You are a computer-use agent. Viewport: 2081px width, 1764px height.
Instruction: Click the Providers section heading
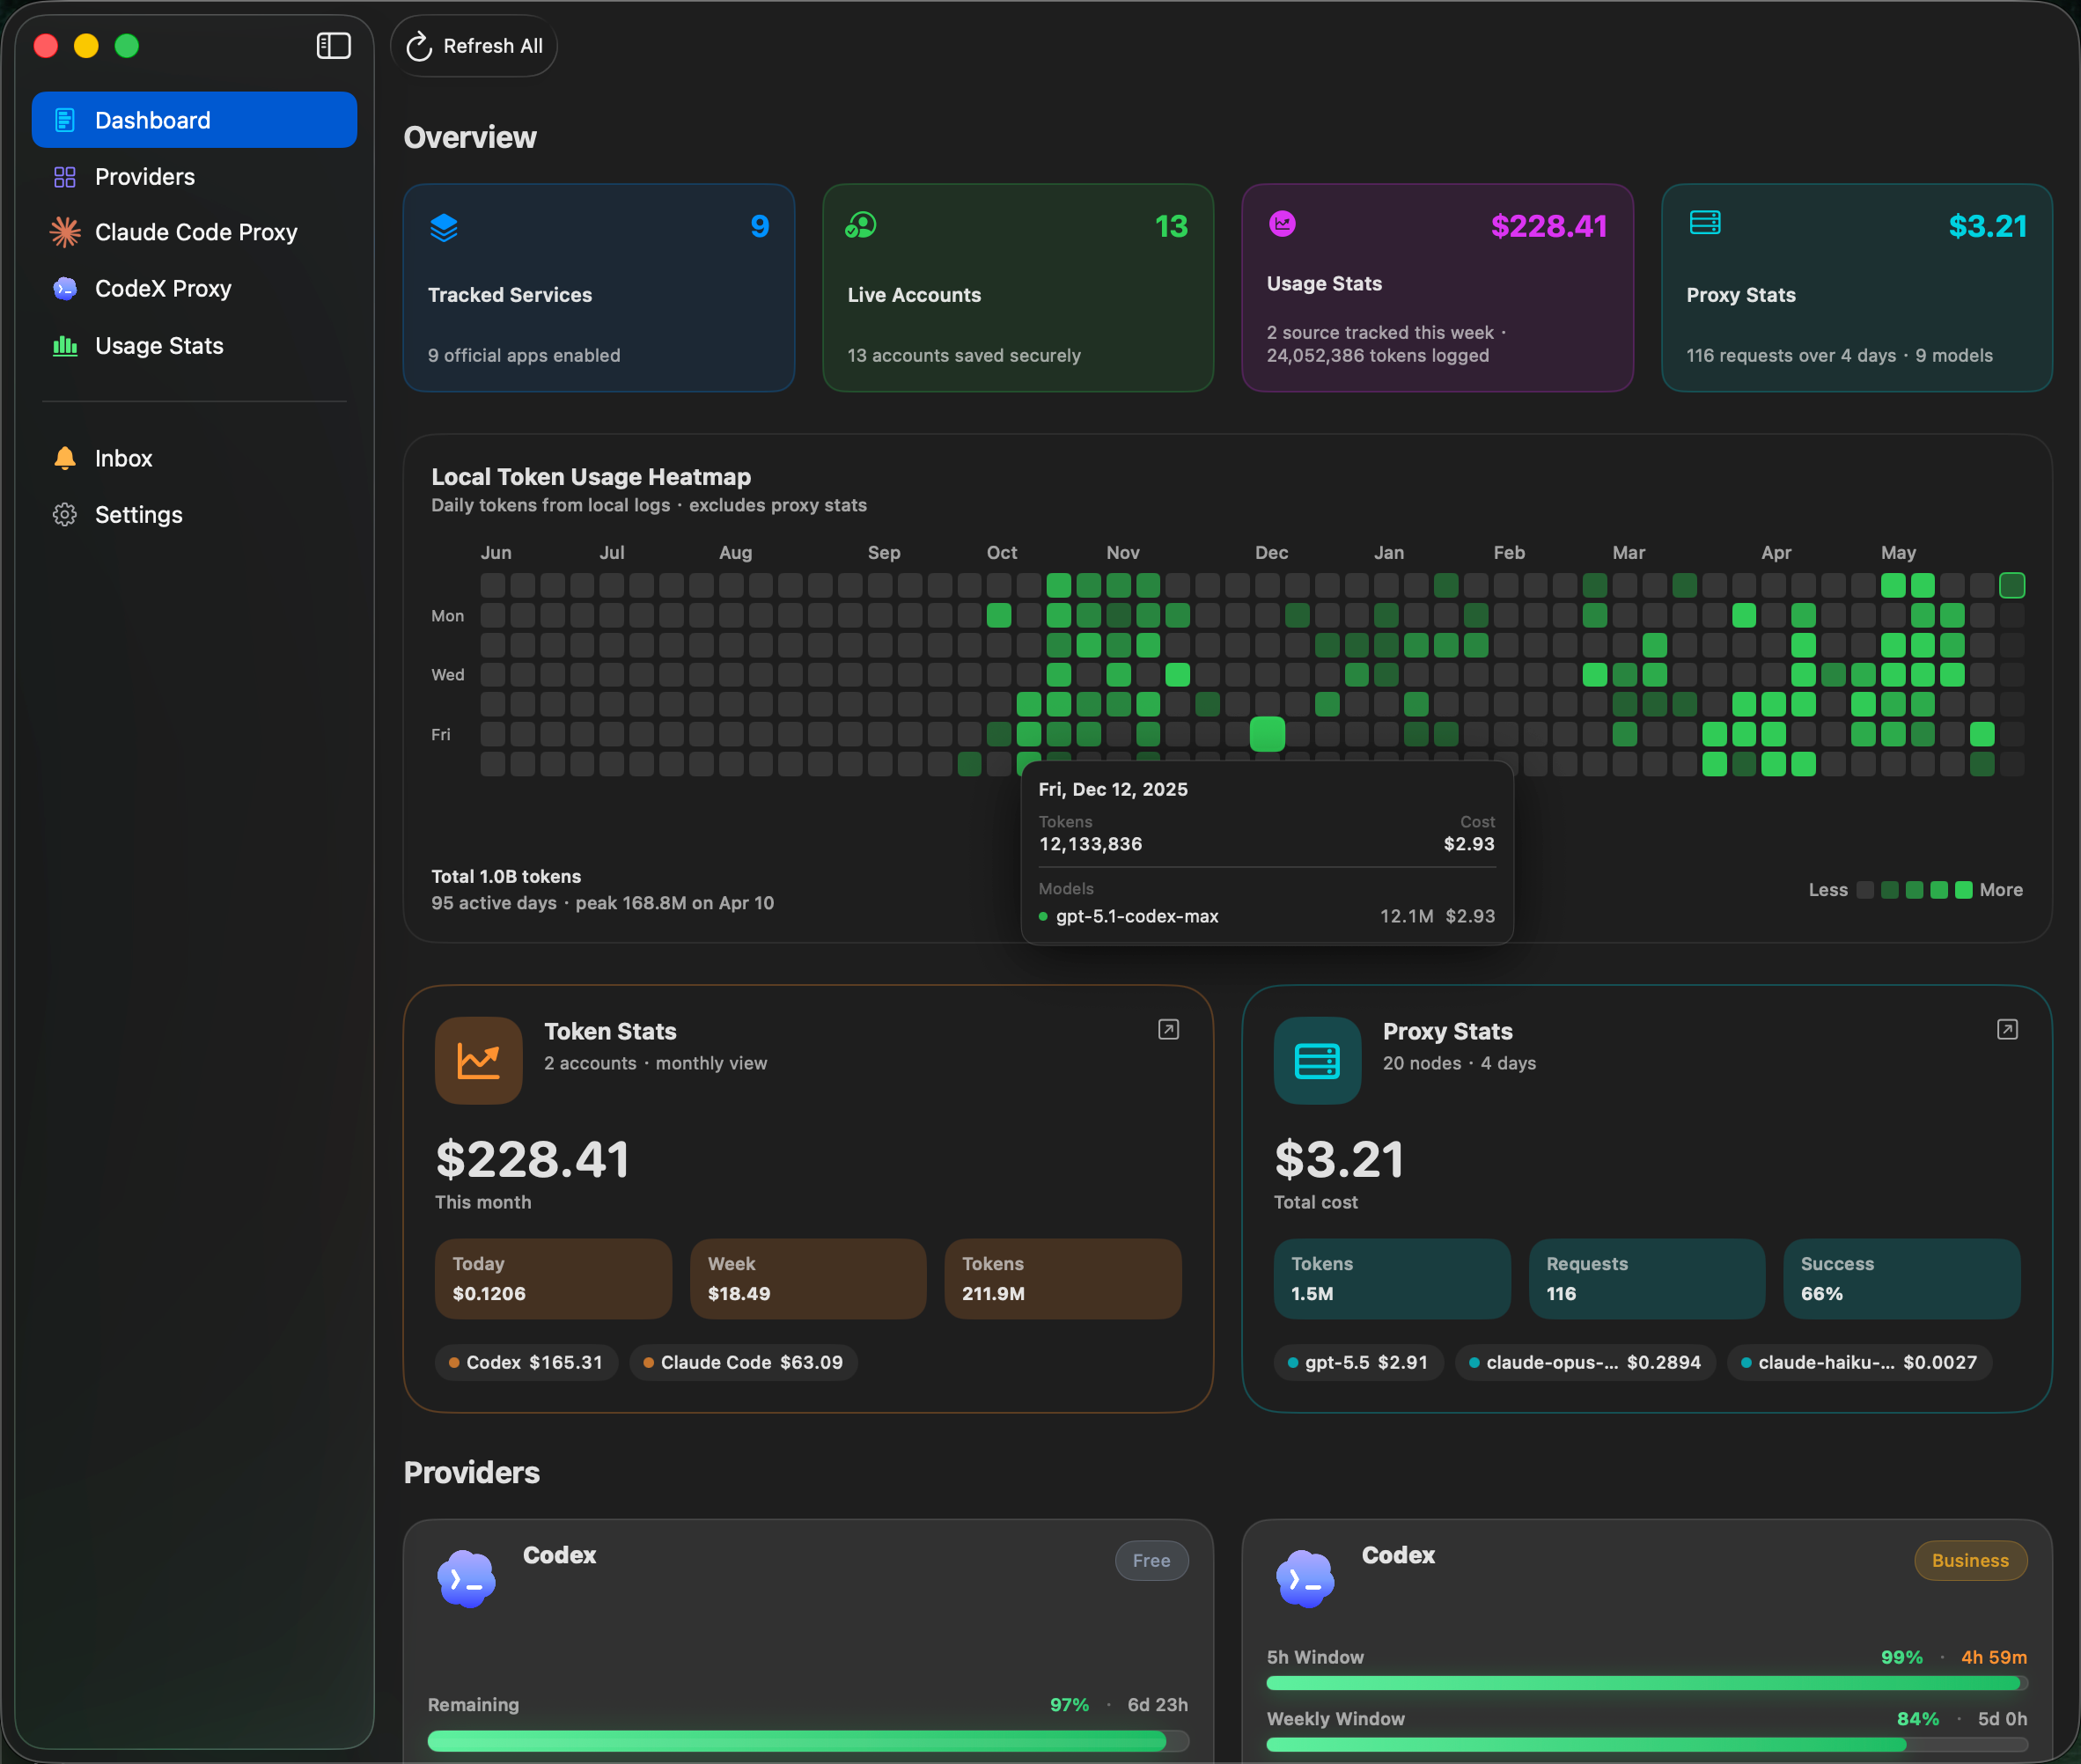pyautogui.click(x=472, y=1473)
